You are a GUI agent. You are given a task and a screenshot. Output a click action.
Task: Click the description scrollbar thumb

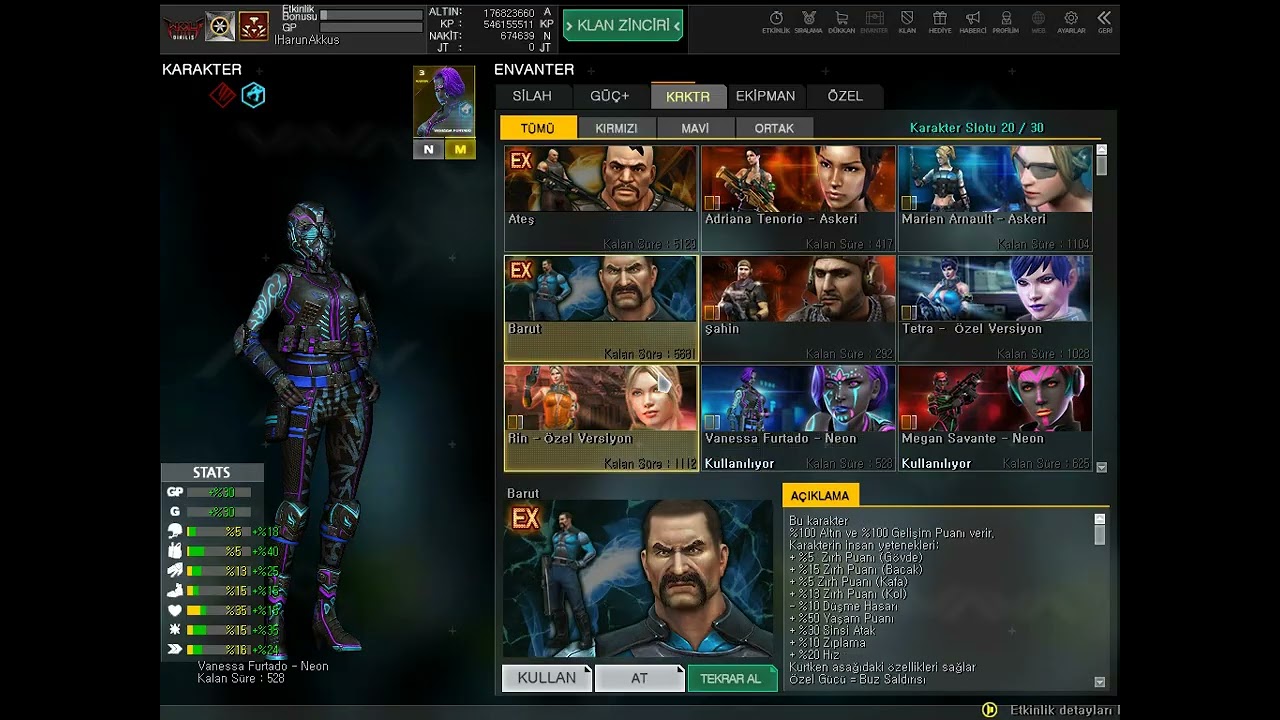[1100, 535]
